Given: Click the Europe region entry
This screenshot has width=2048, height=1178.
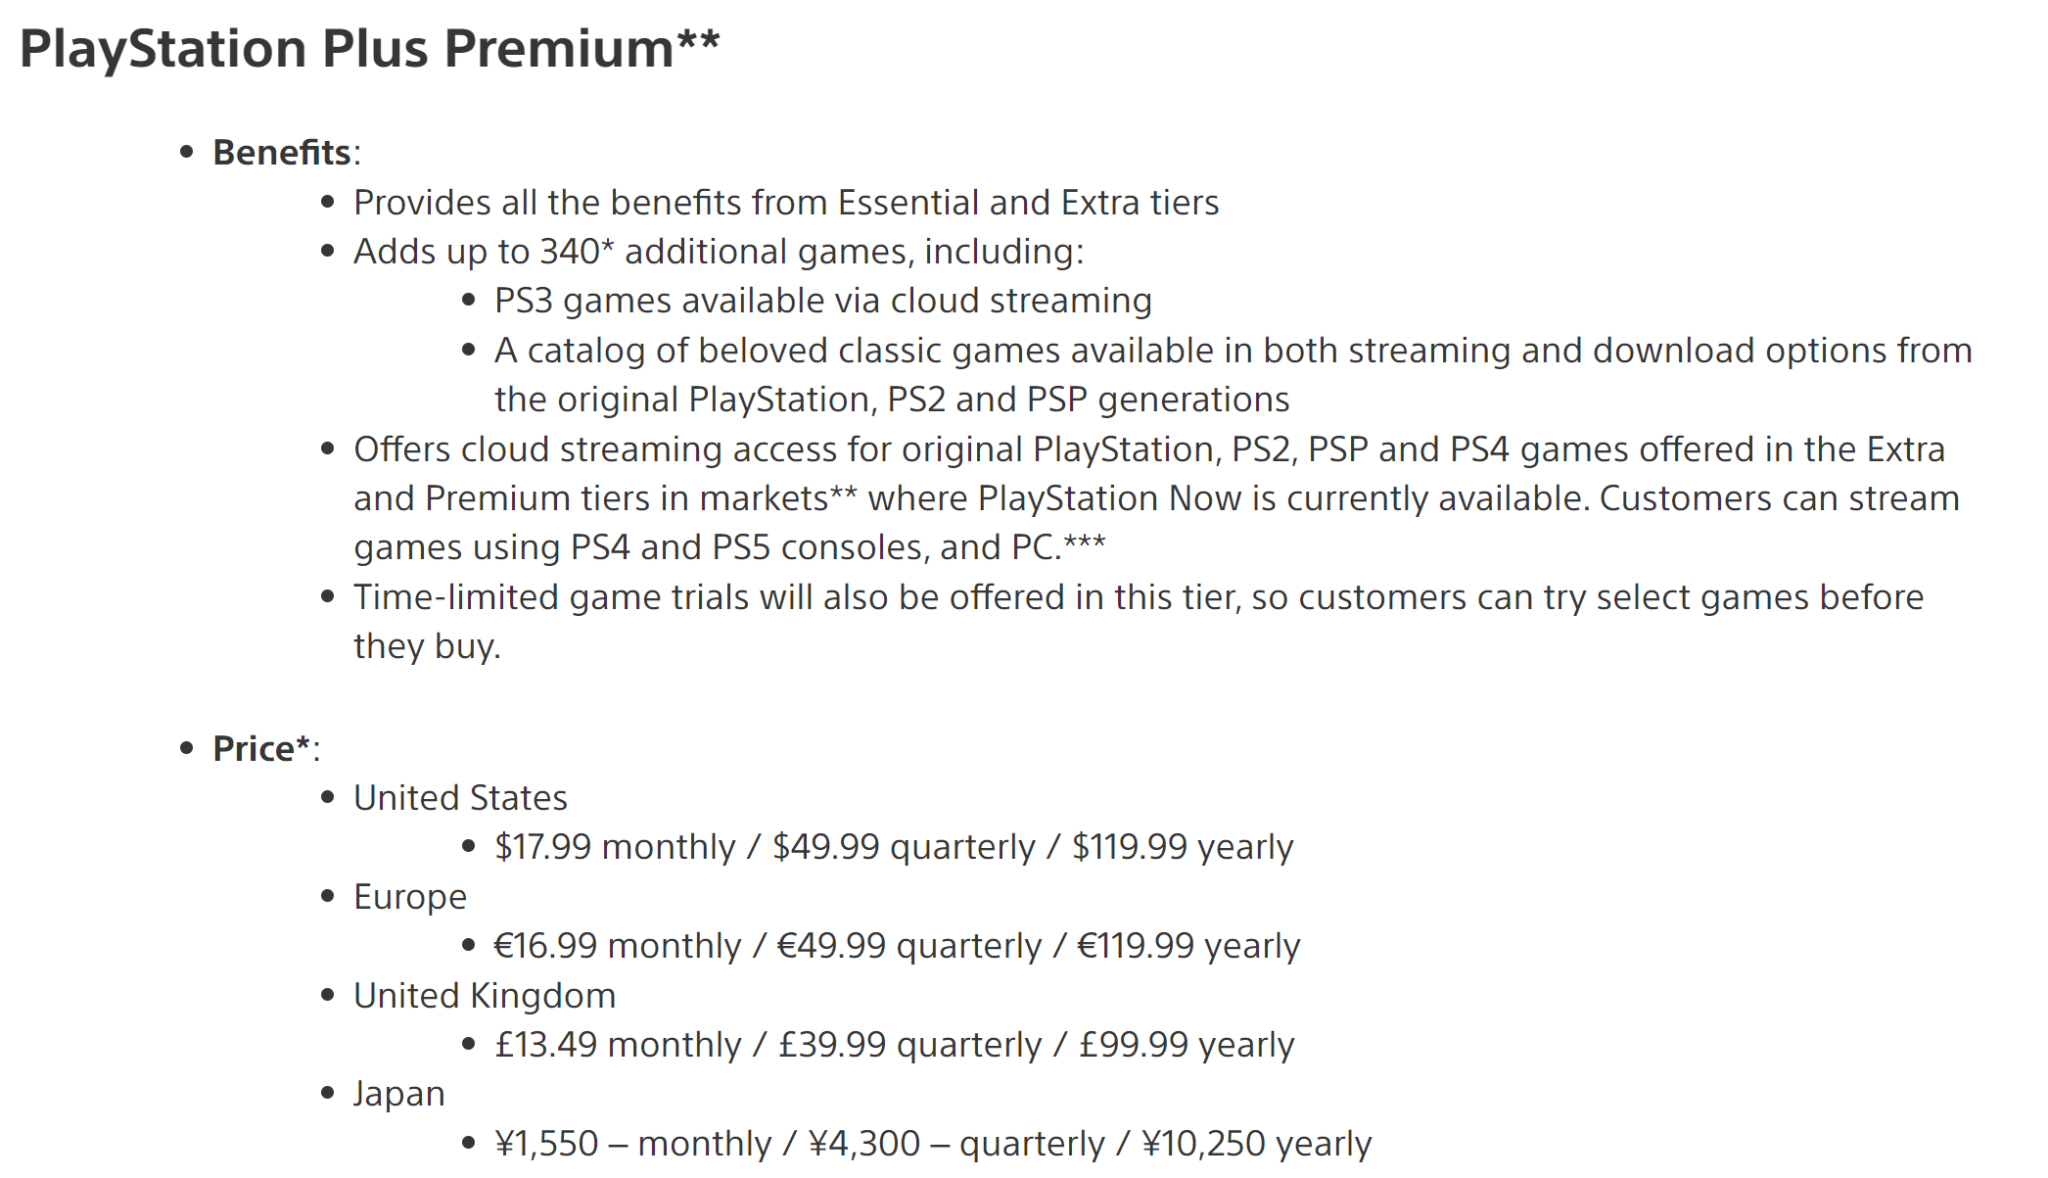Looking at the screenshot, I should 410,896.
